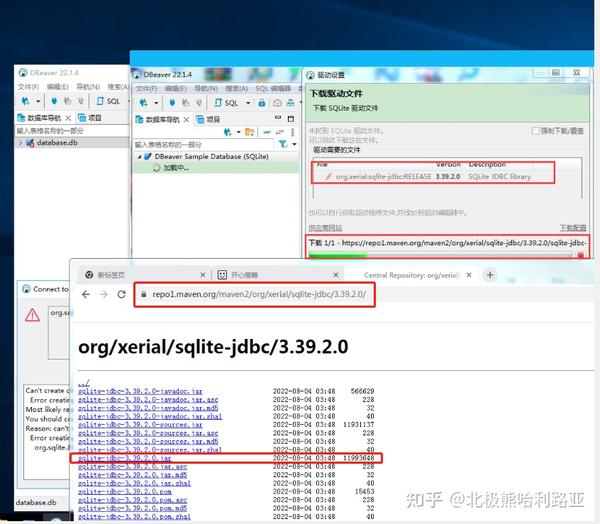
Task: Select DBeaver Sample Database (SQLite) tree item
Action: [x=211, y=157]
